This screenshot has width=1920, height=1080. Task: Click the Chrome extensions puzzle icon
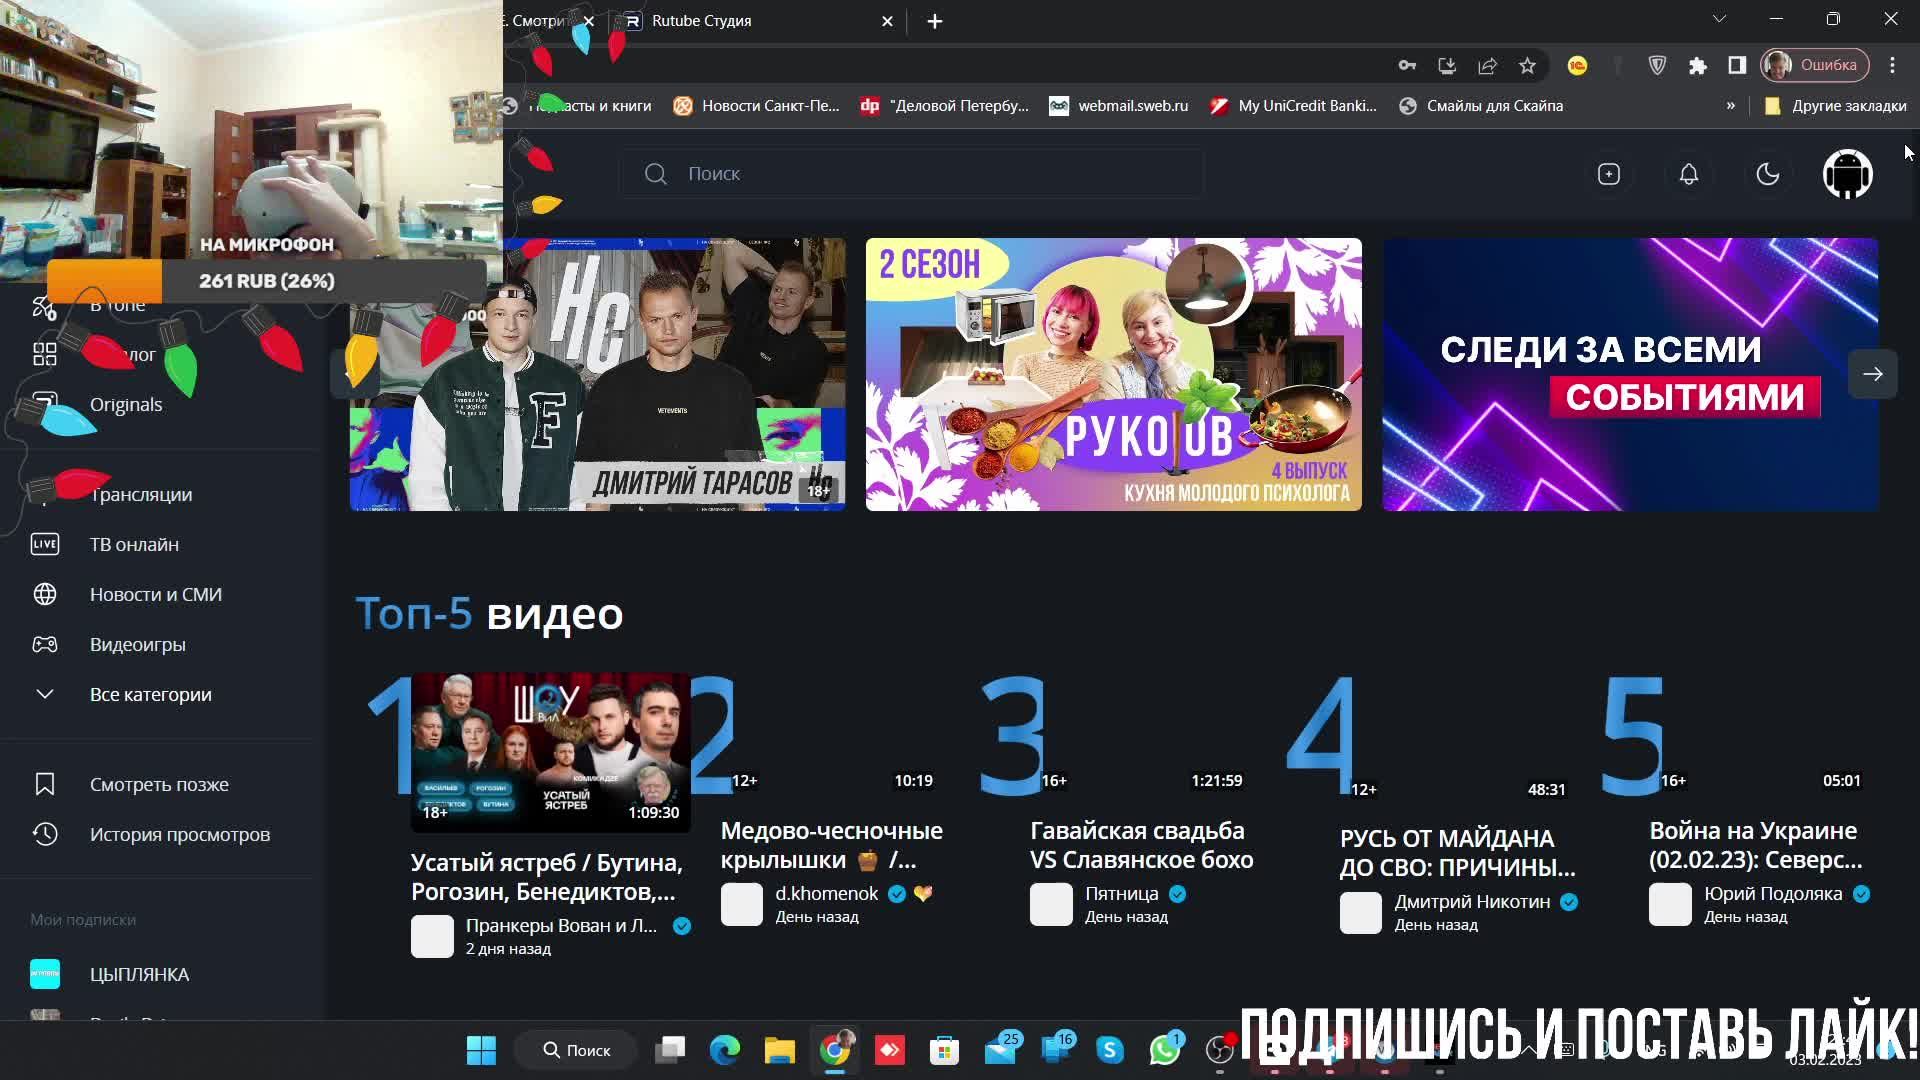click(1697, 66)
